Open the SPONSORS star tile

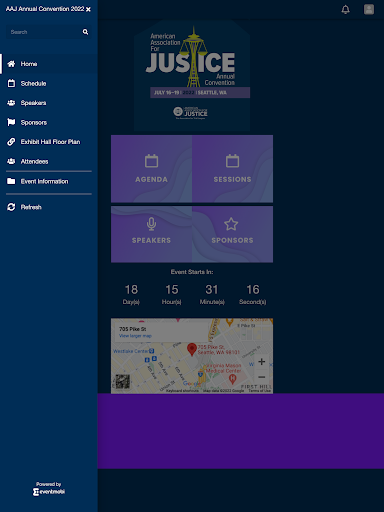232,234
